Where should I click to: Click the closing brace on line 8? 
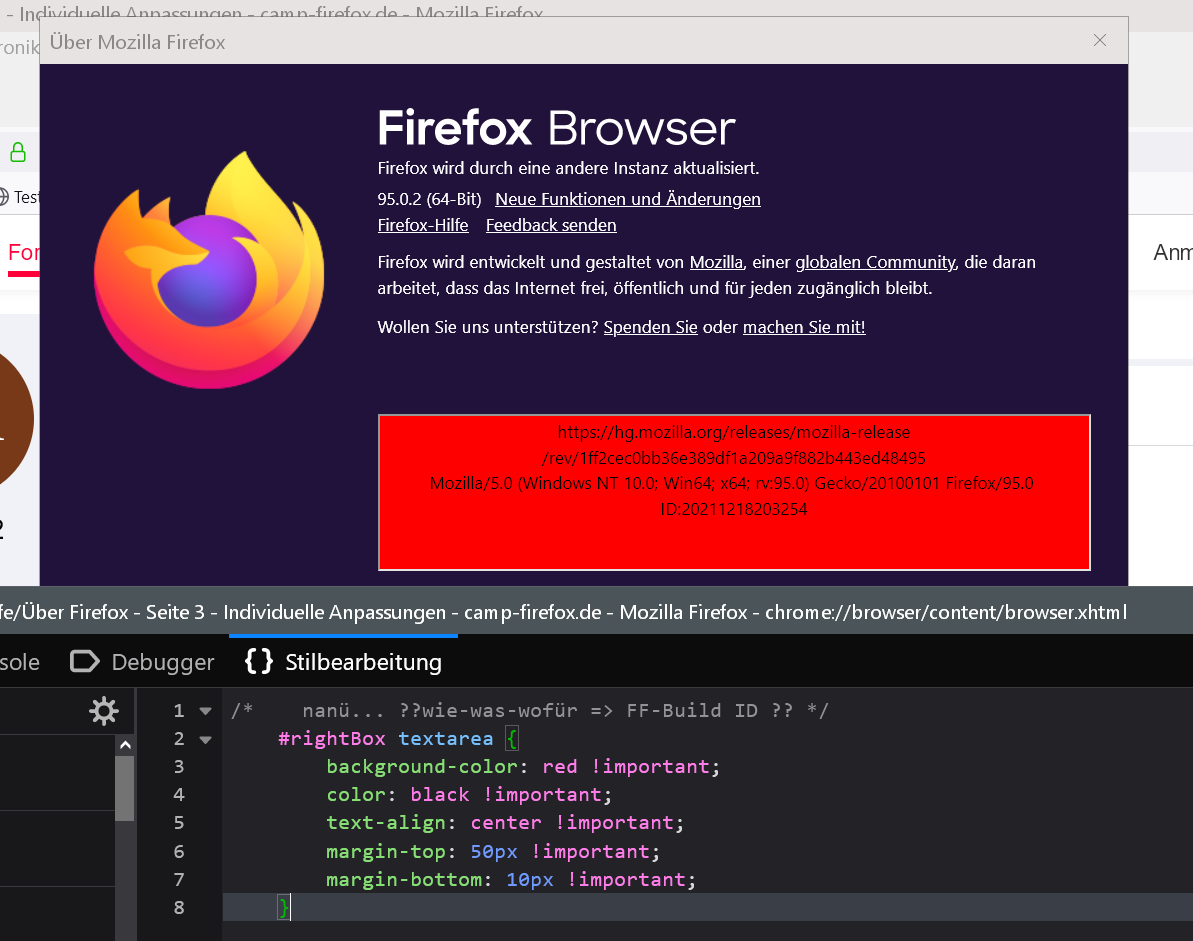click(x=284, y=908)
